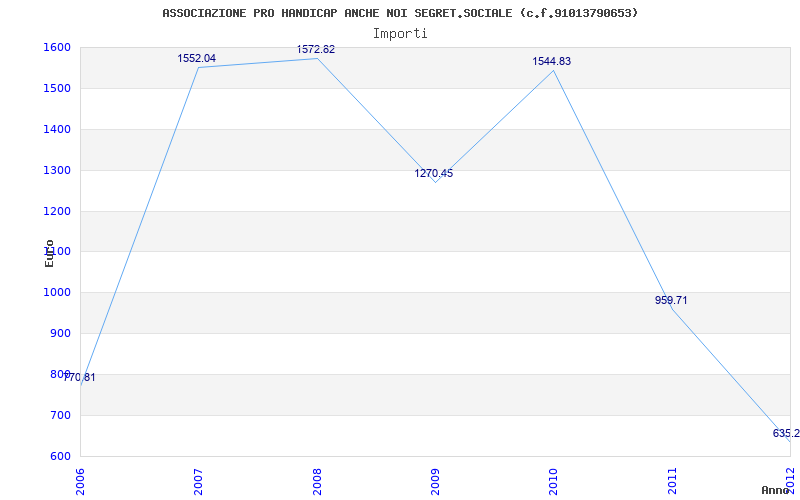800x500 pixels.
Task: Click the 1000 y-axis tick label
Action: click(59, 293)
